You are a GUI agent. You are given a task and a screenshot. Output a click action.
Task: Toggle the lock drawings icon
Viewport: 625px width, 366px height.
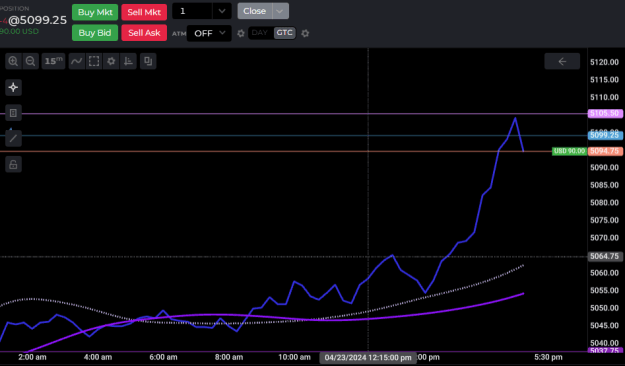coord(13,164)
